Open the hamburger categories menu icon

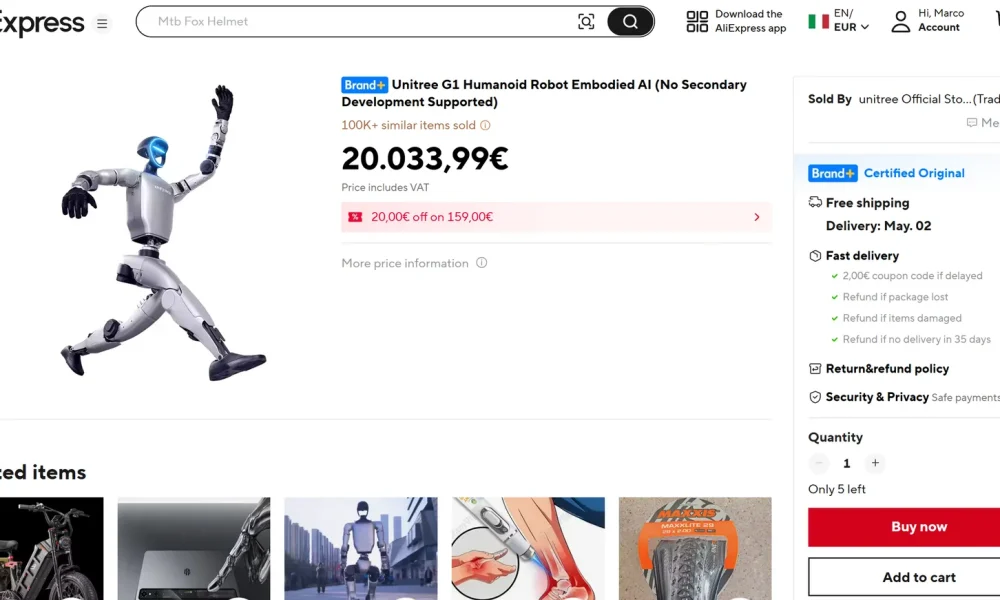click(102, 24)
